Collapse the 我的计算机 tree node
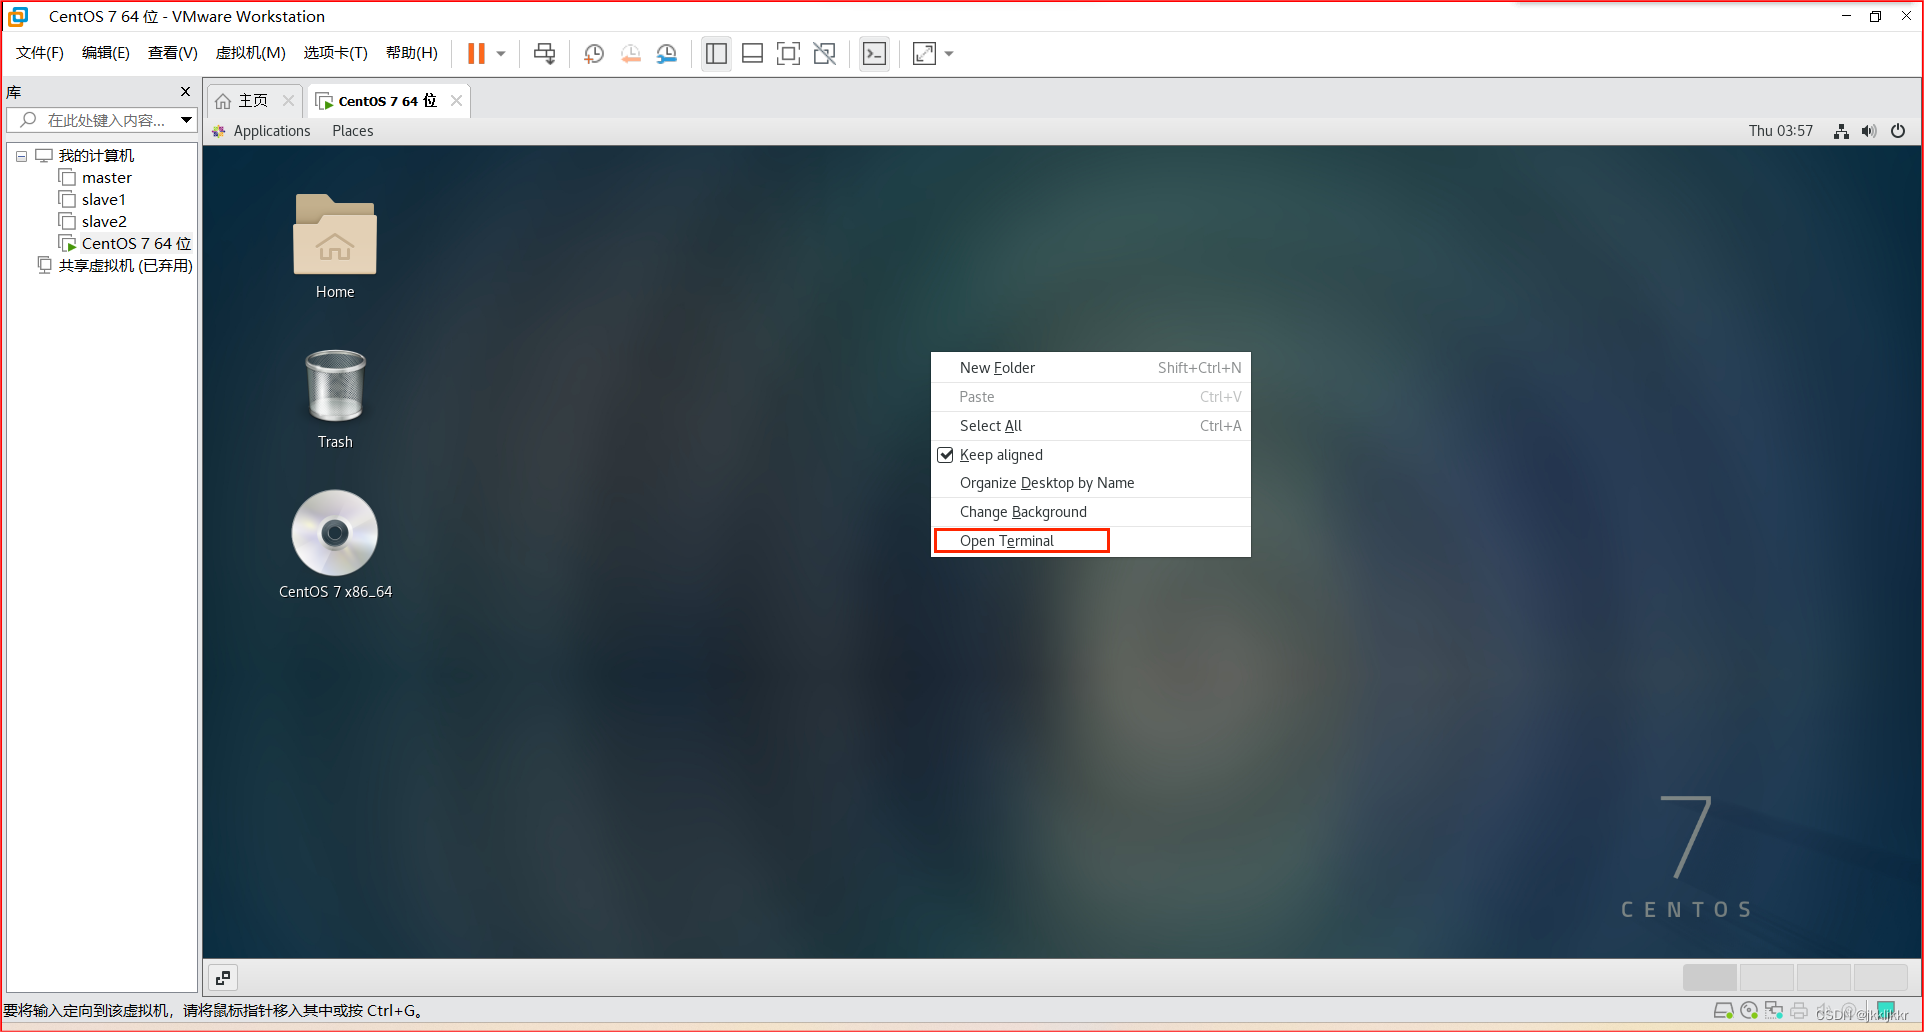 (21, 156)
